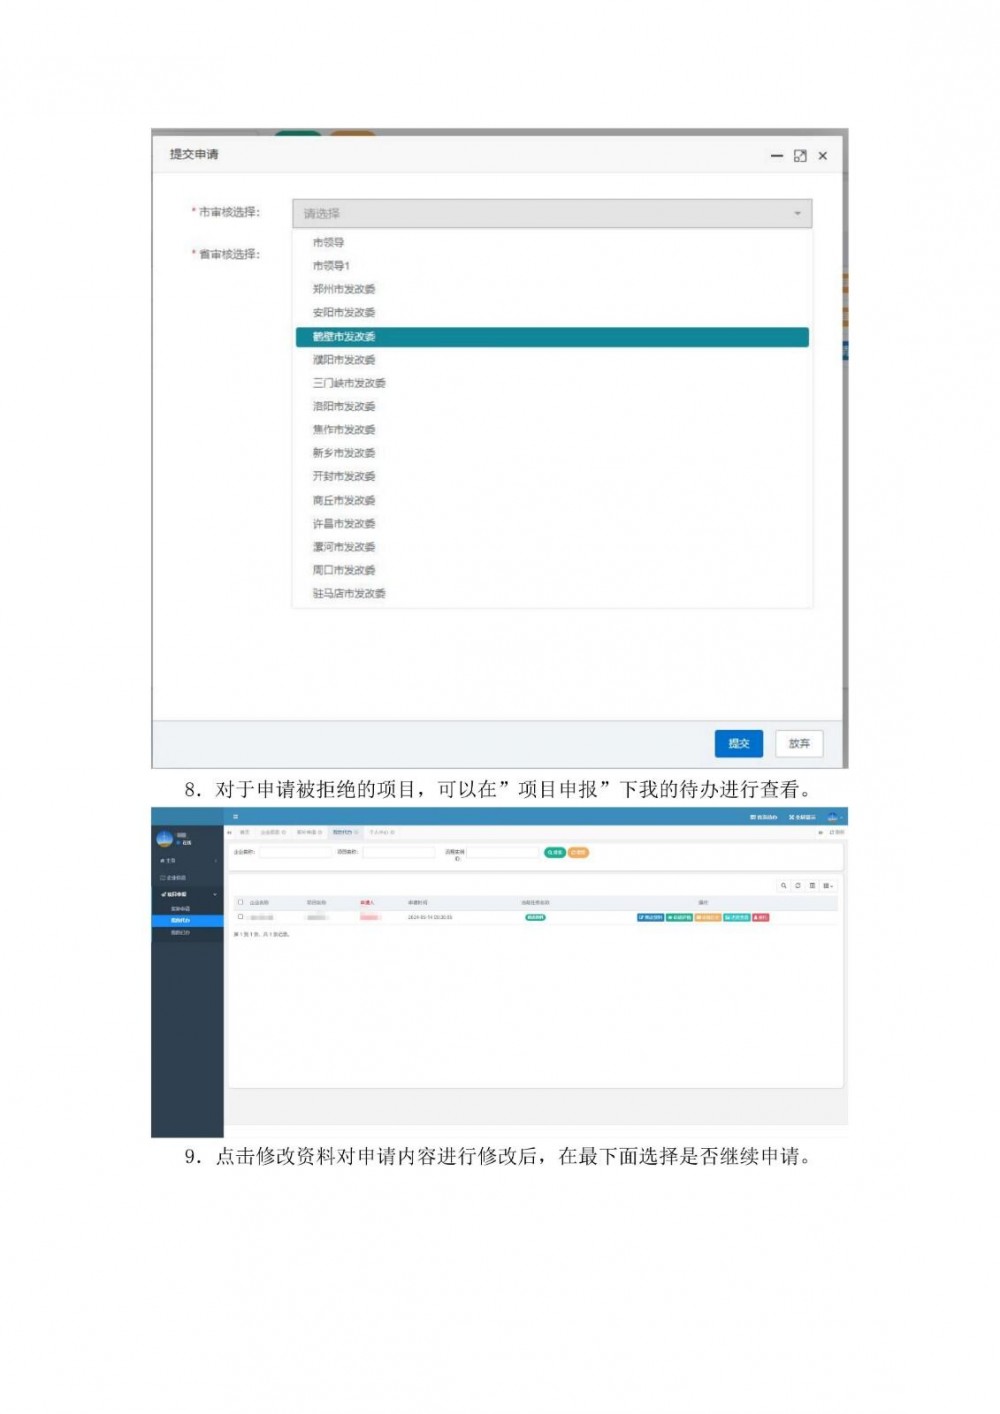Select 鹤壁市发改委 from the dropdown list
Screen dimensions: 1000x1414
click(551, 337)
